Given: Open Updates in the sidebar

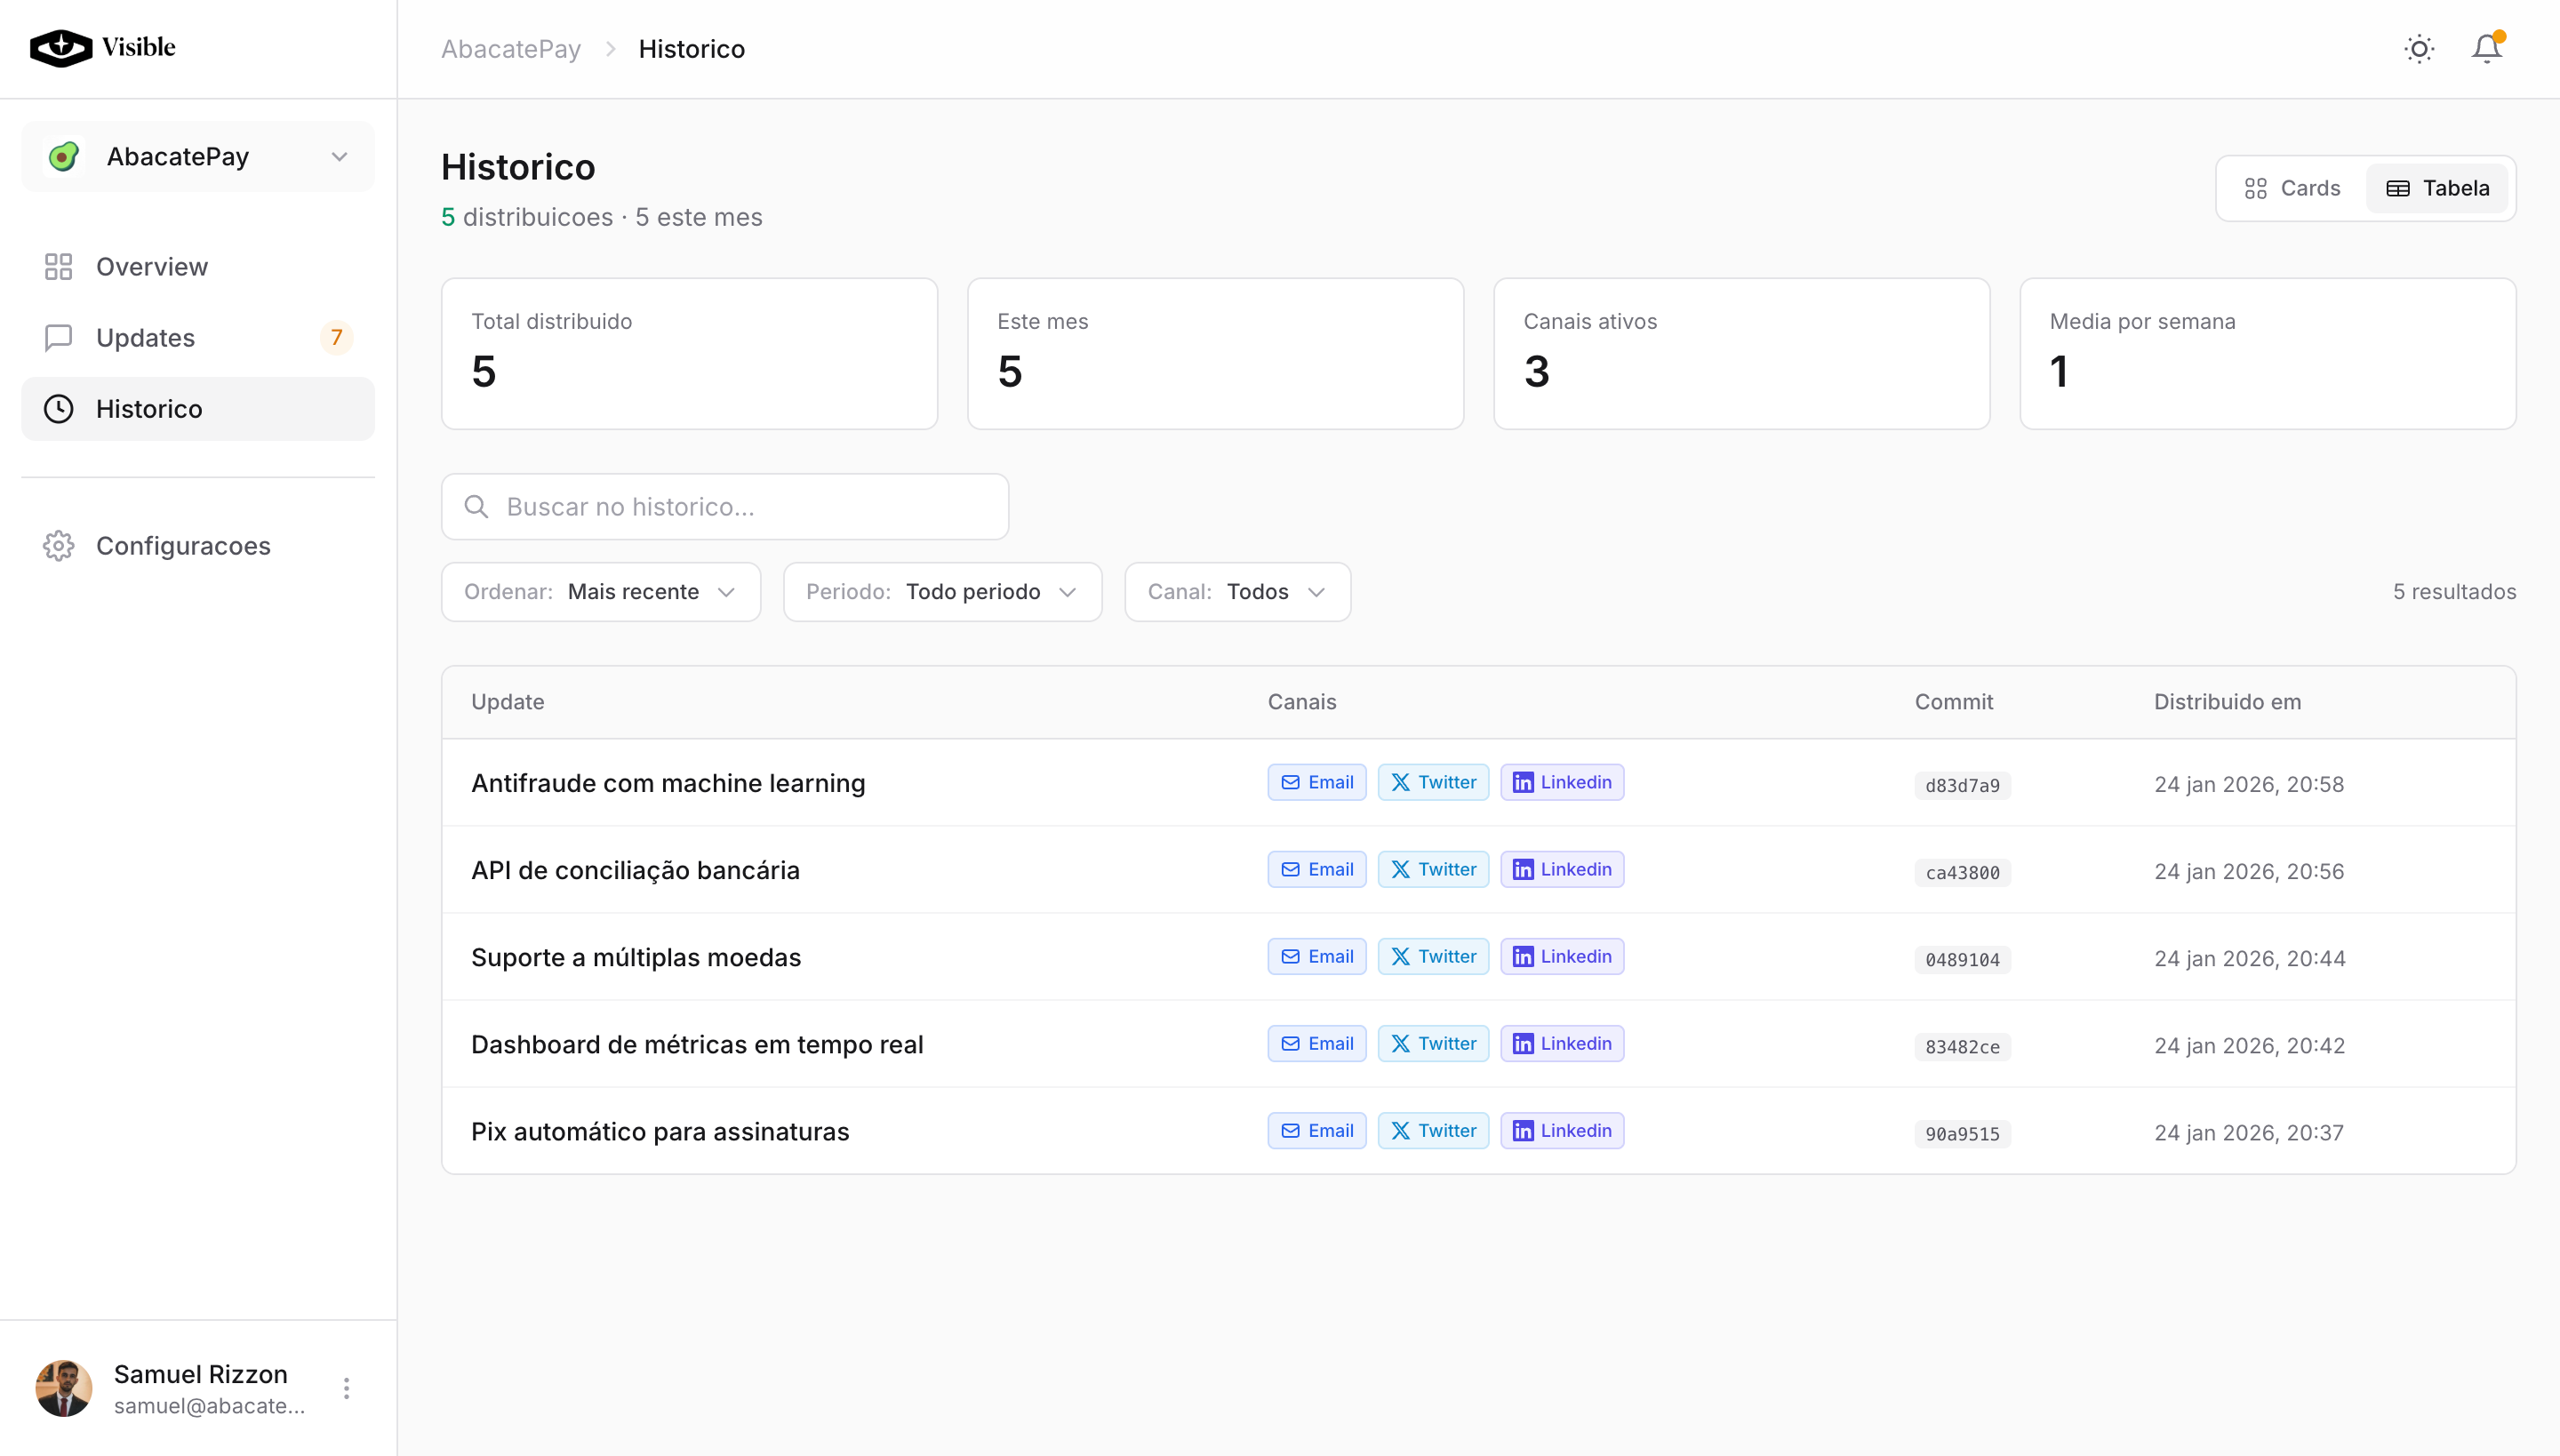Looking at the screenshot, I should click(146, 338).
